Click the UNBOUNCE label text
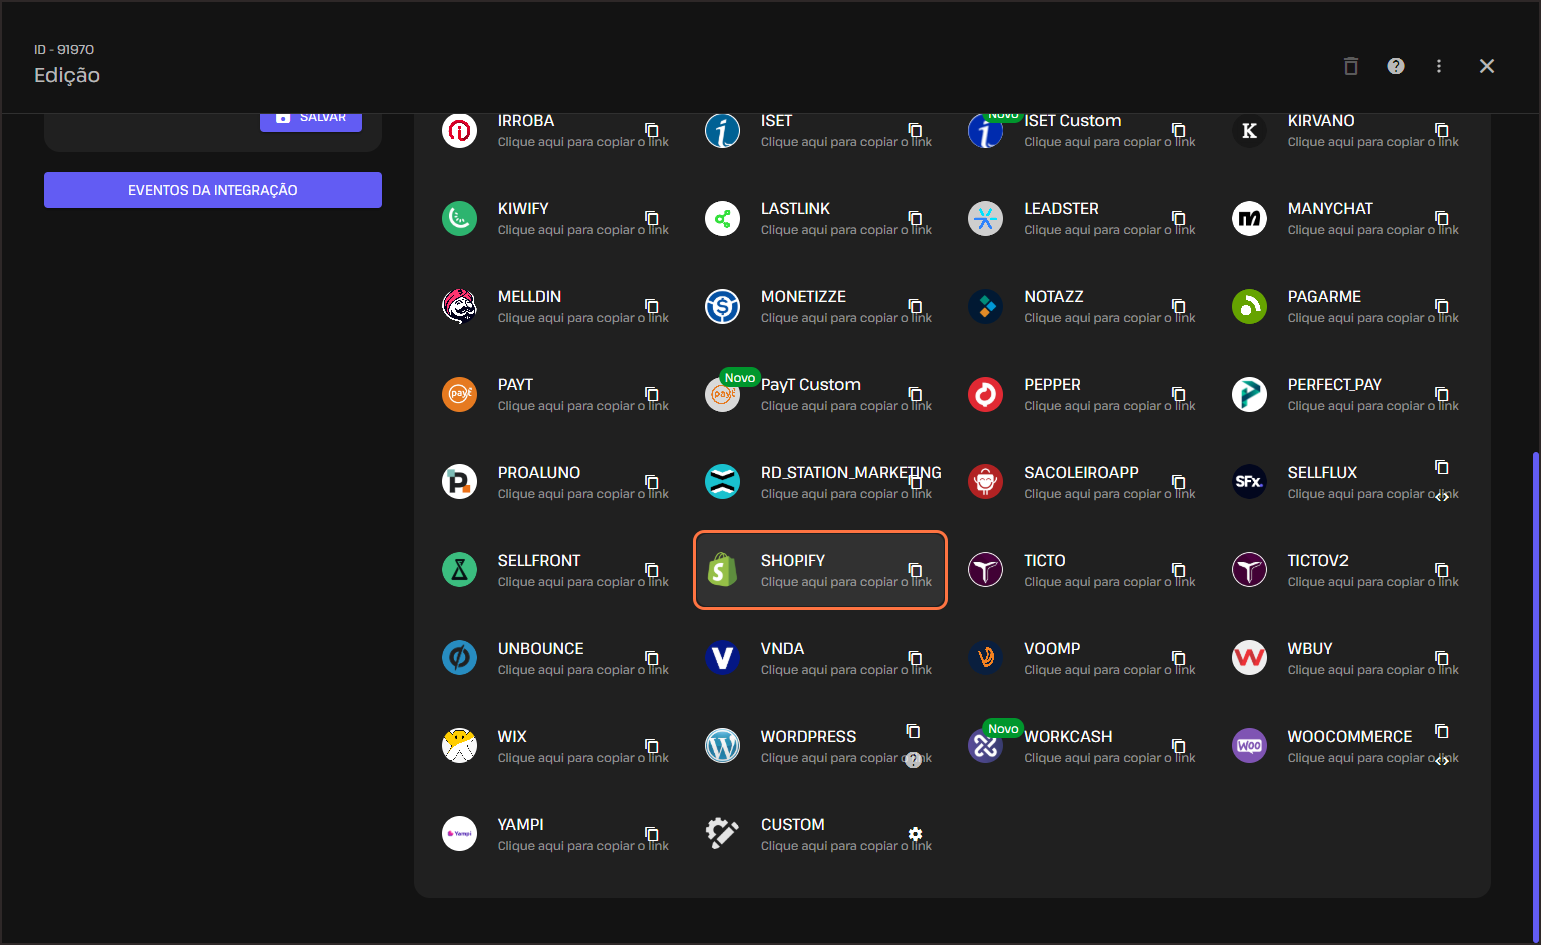The height and width of the screenshot is (945, 1541). click(x=540, y=649)
